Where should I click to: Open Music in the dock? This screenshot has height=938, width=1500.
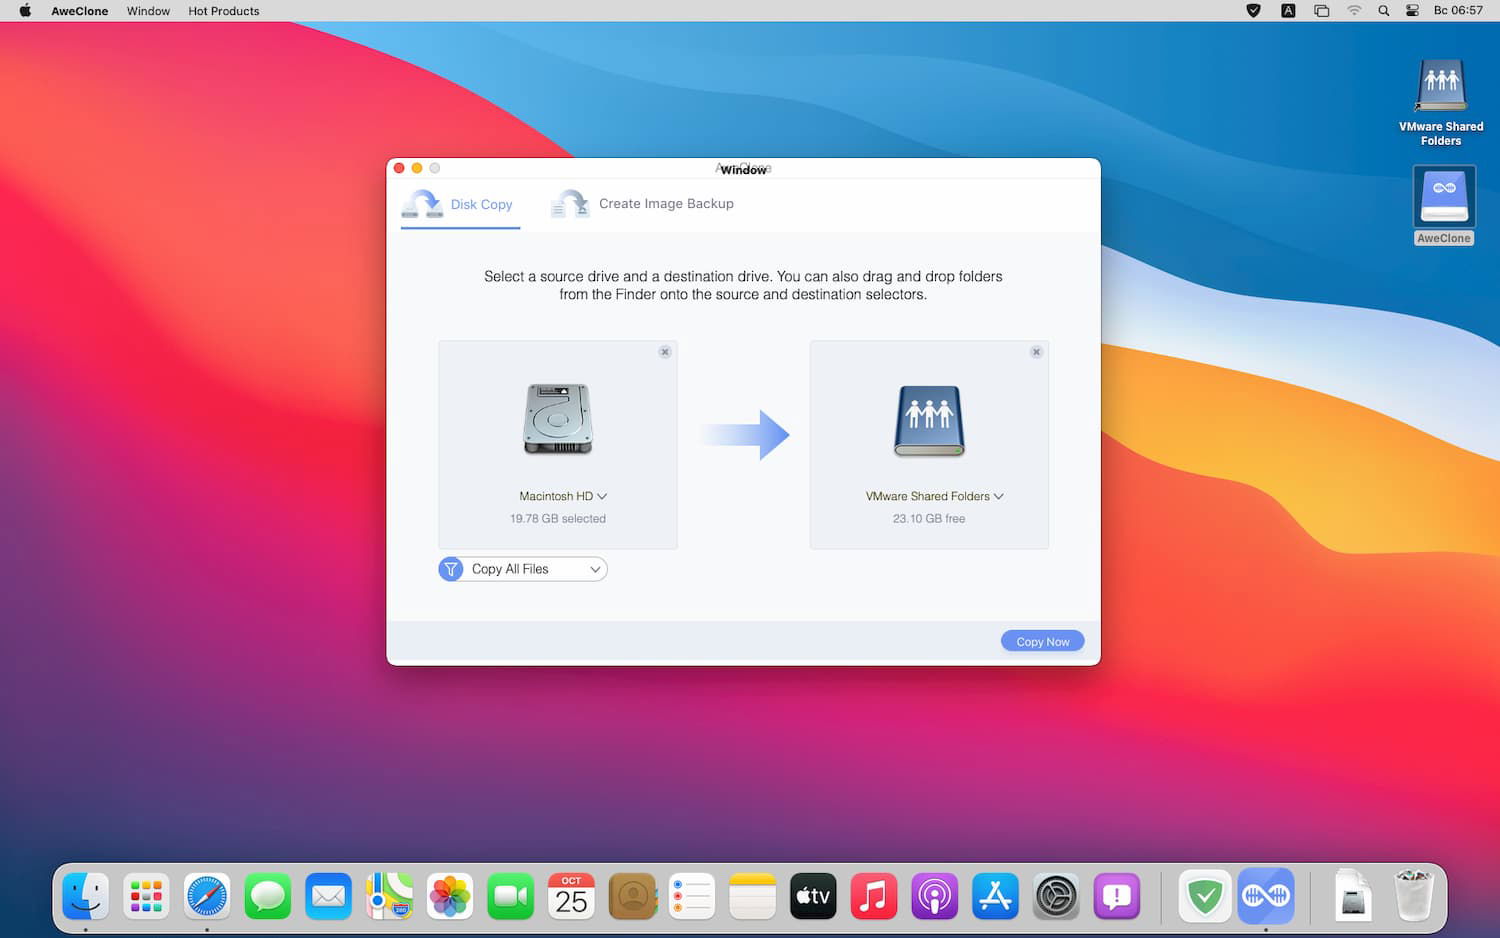tap(874, 896)
